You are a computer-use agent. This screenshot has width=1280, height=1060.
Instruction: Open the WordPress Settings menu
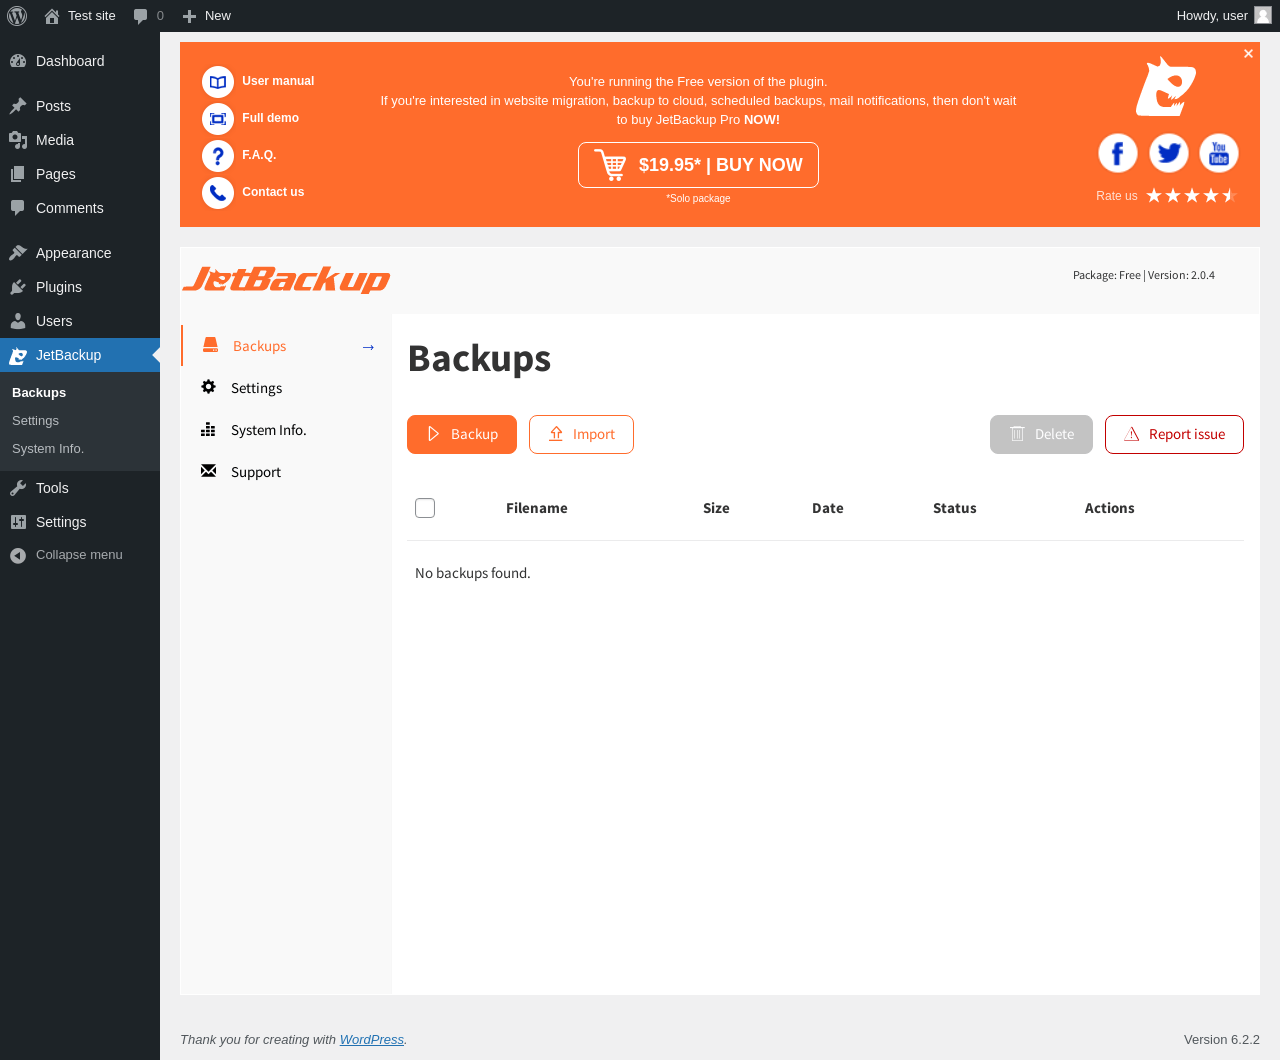tap(80, 522)
